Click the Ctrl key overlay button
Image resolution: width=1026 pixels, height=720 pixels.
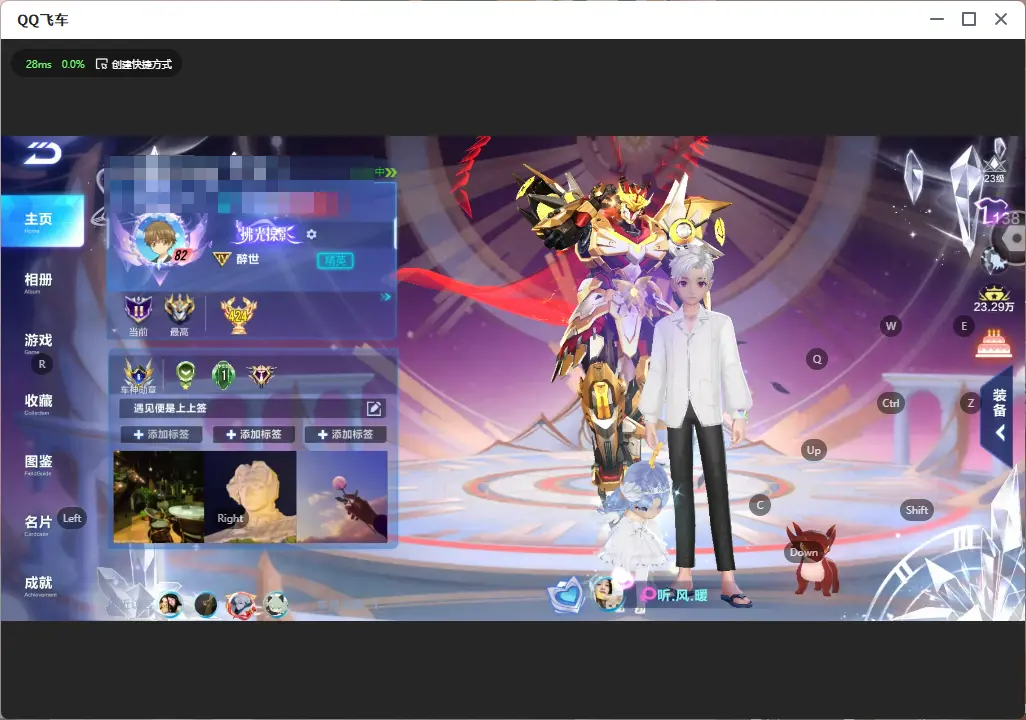[x=891, y=403]
